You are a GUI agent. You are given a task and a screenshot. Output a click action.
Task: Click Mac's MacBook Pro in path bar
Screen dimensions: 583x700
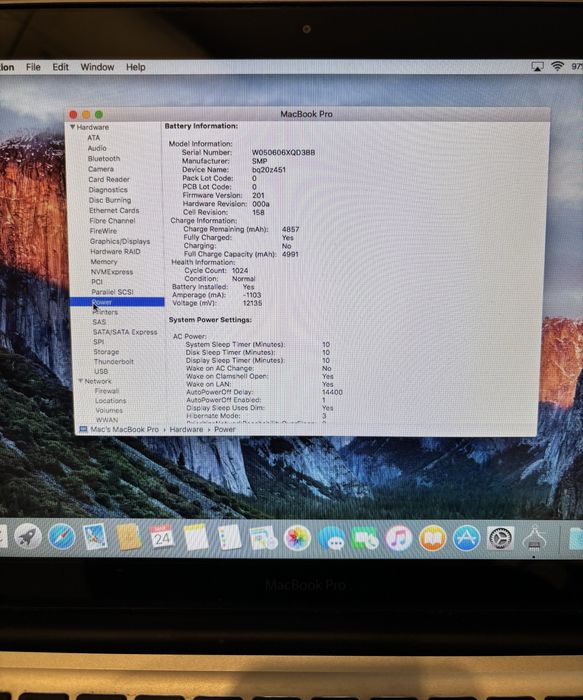pyautogui.click(x=125, y=429)
